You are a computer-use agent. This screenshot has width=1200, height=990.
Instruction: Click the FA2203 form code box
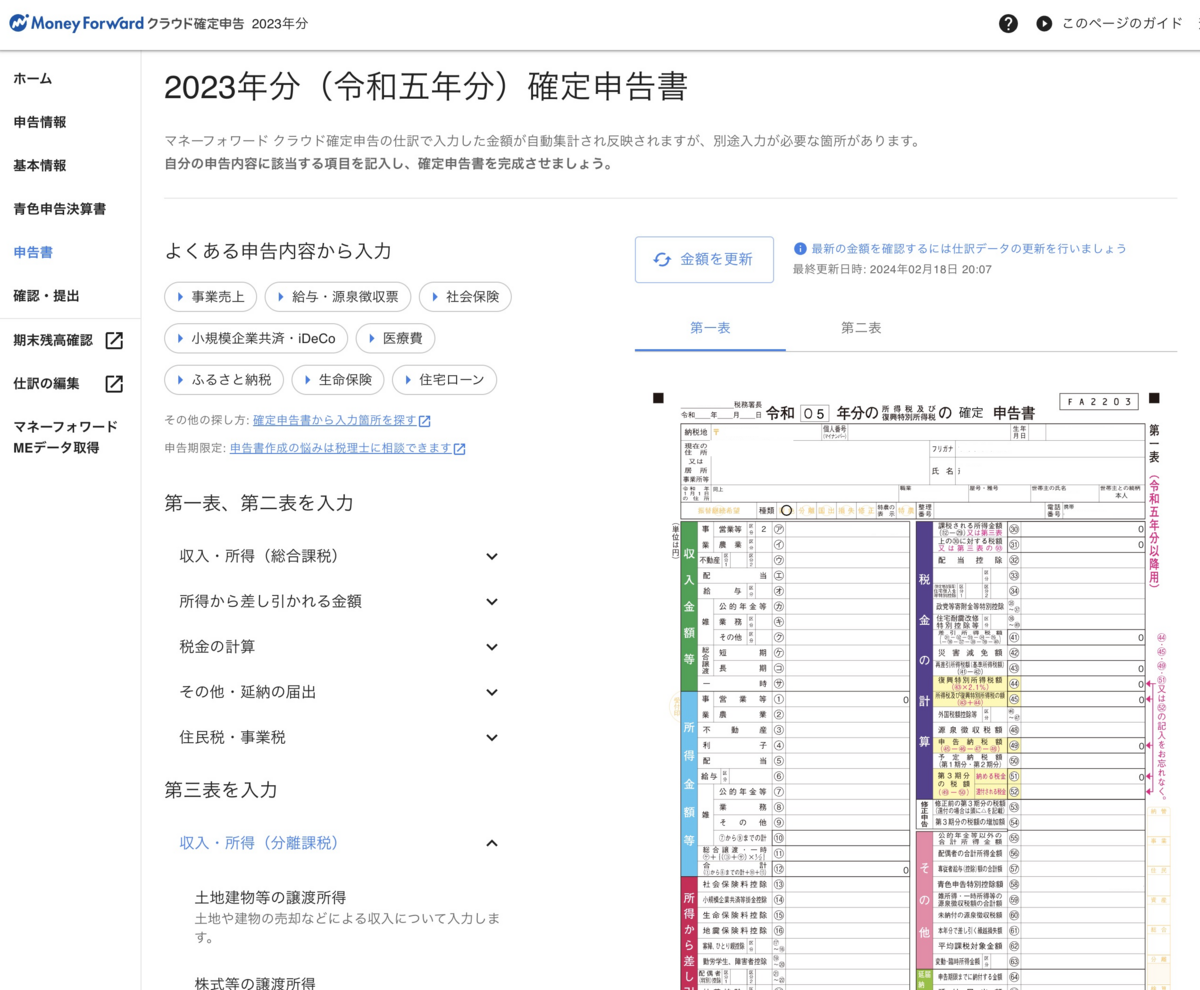point(1098,401)
